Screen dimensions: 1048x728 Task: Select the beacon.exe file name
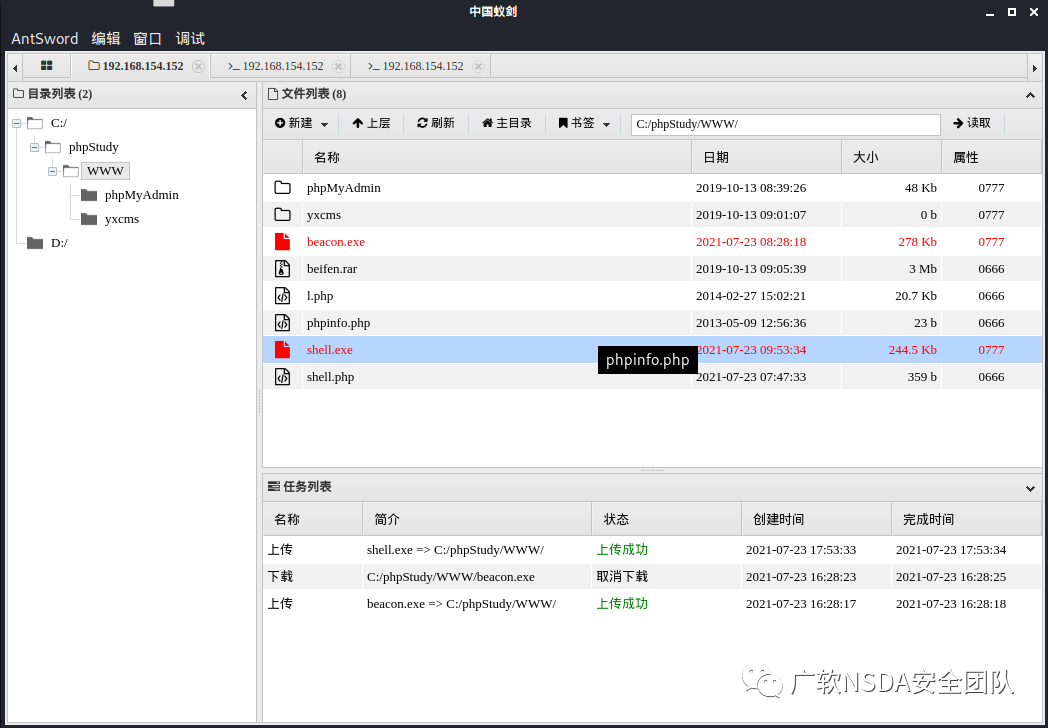[336, 242]
